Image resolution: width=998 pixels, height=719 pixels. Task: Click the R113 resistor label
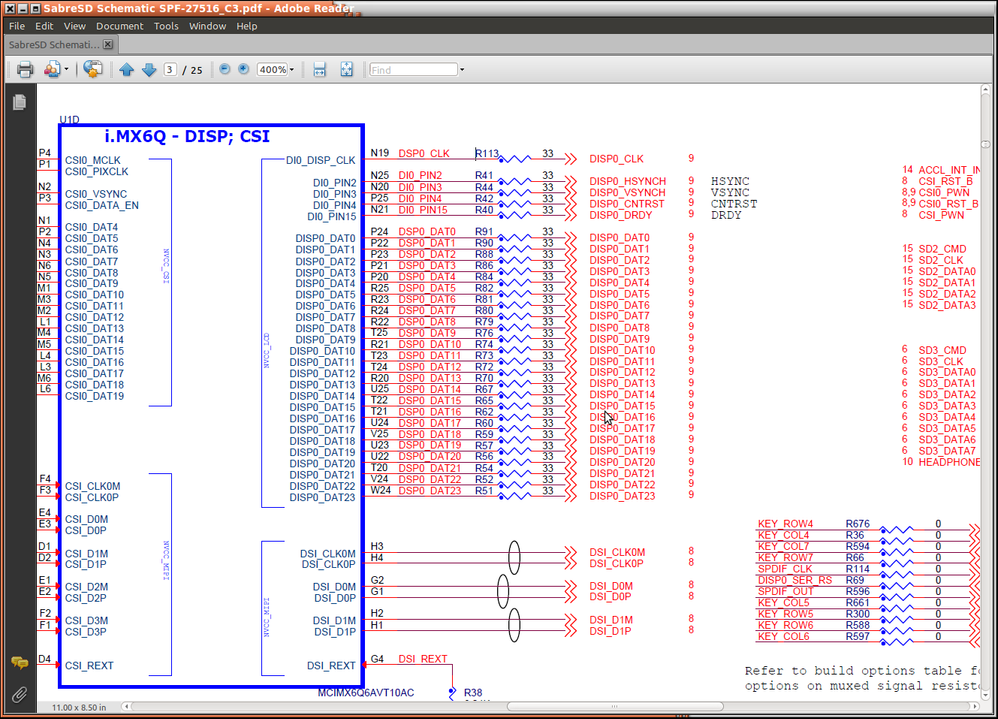pyautogui.click(x=487, y=153)
